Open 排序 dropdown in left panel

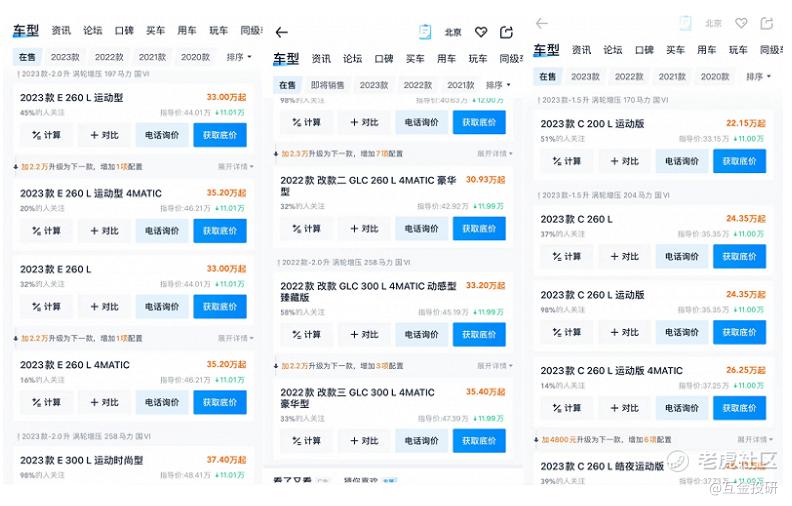tap(239, 57)
